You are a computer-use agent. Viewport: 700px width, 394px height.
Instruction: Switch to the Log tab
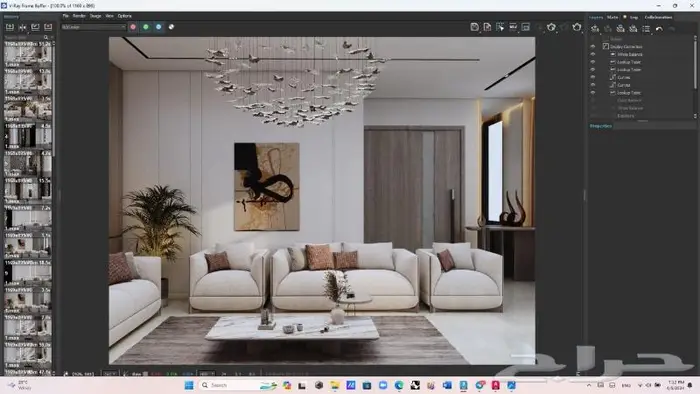click(x=634, y=17)
